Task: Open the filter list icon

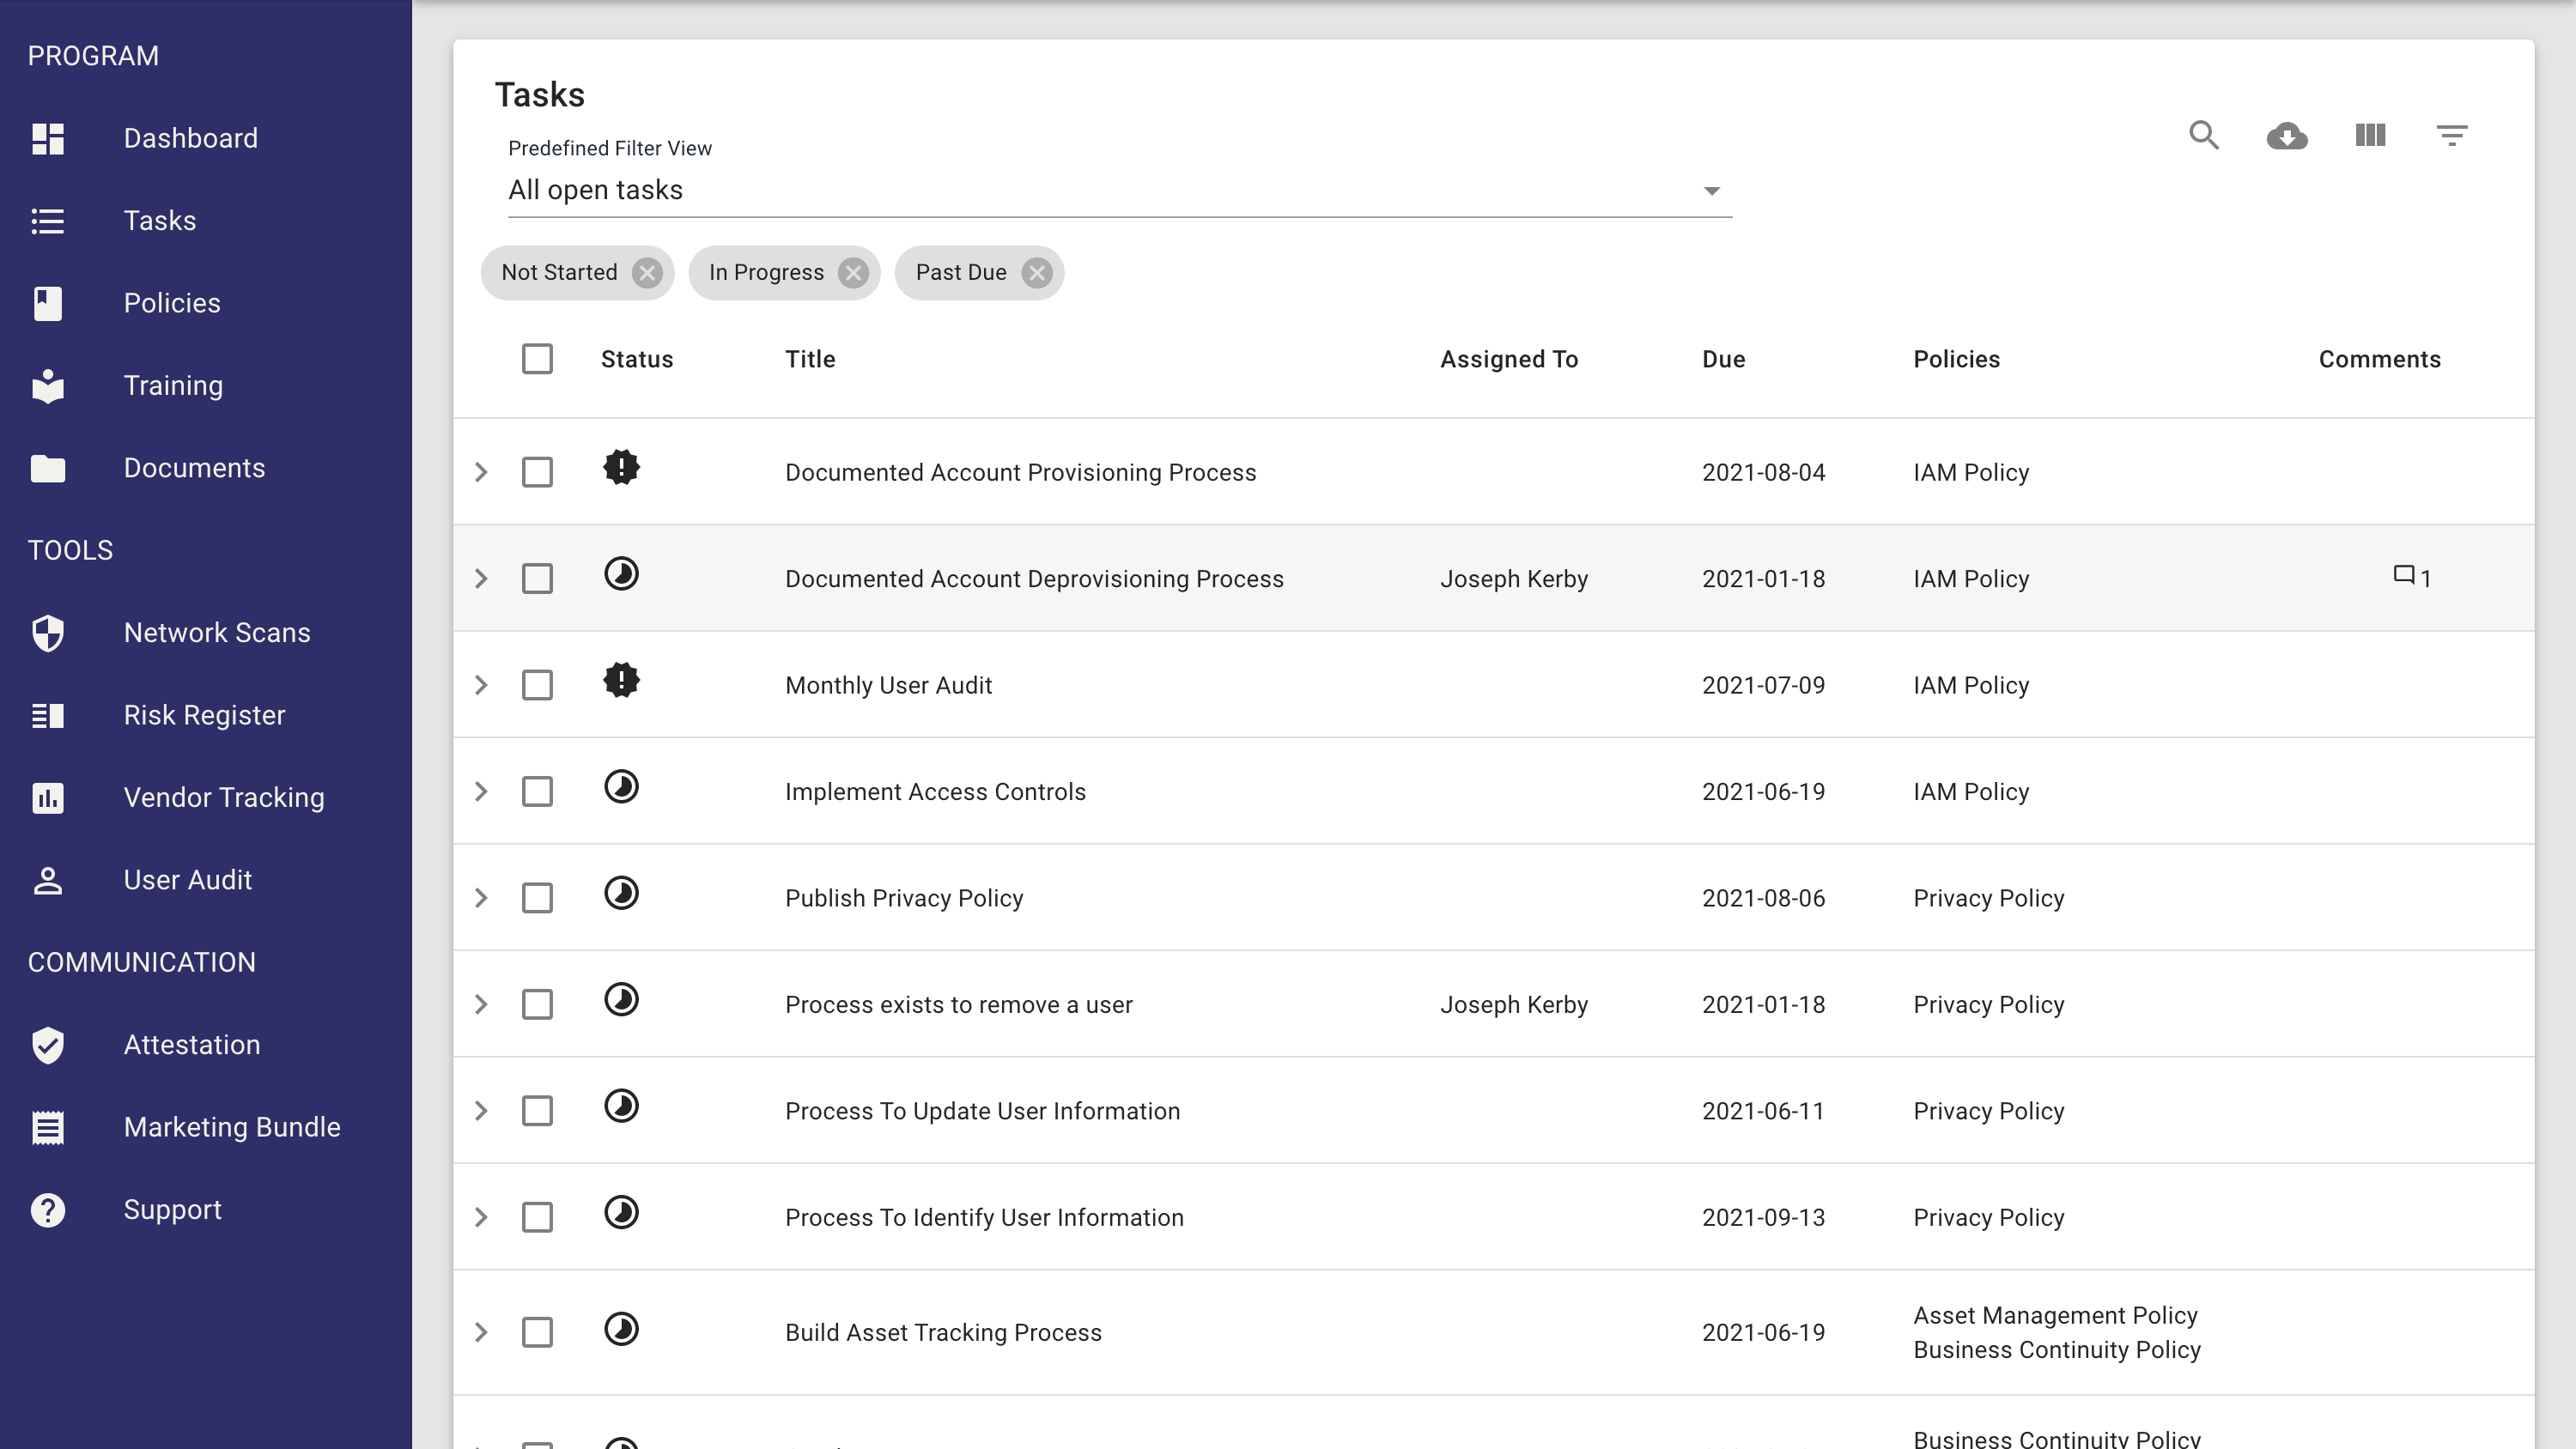Action: [2452, 135]
